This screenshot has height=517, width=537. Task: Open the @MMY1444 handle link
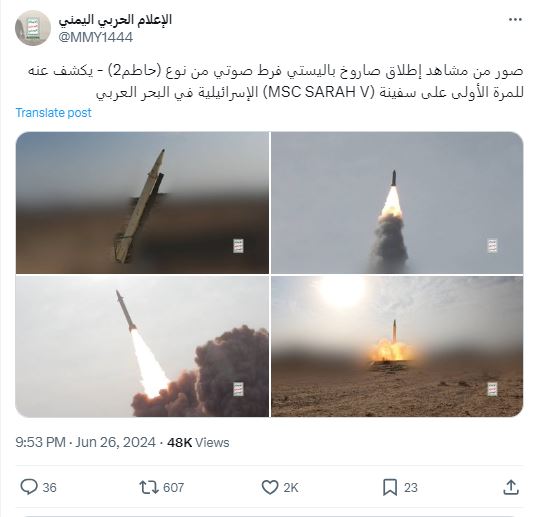click(96, 37)
